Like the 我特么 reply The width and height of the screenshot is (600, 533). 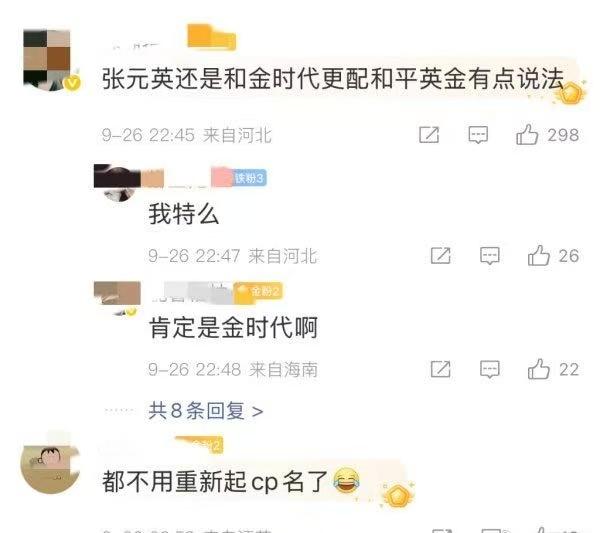tap(539, 255)
